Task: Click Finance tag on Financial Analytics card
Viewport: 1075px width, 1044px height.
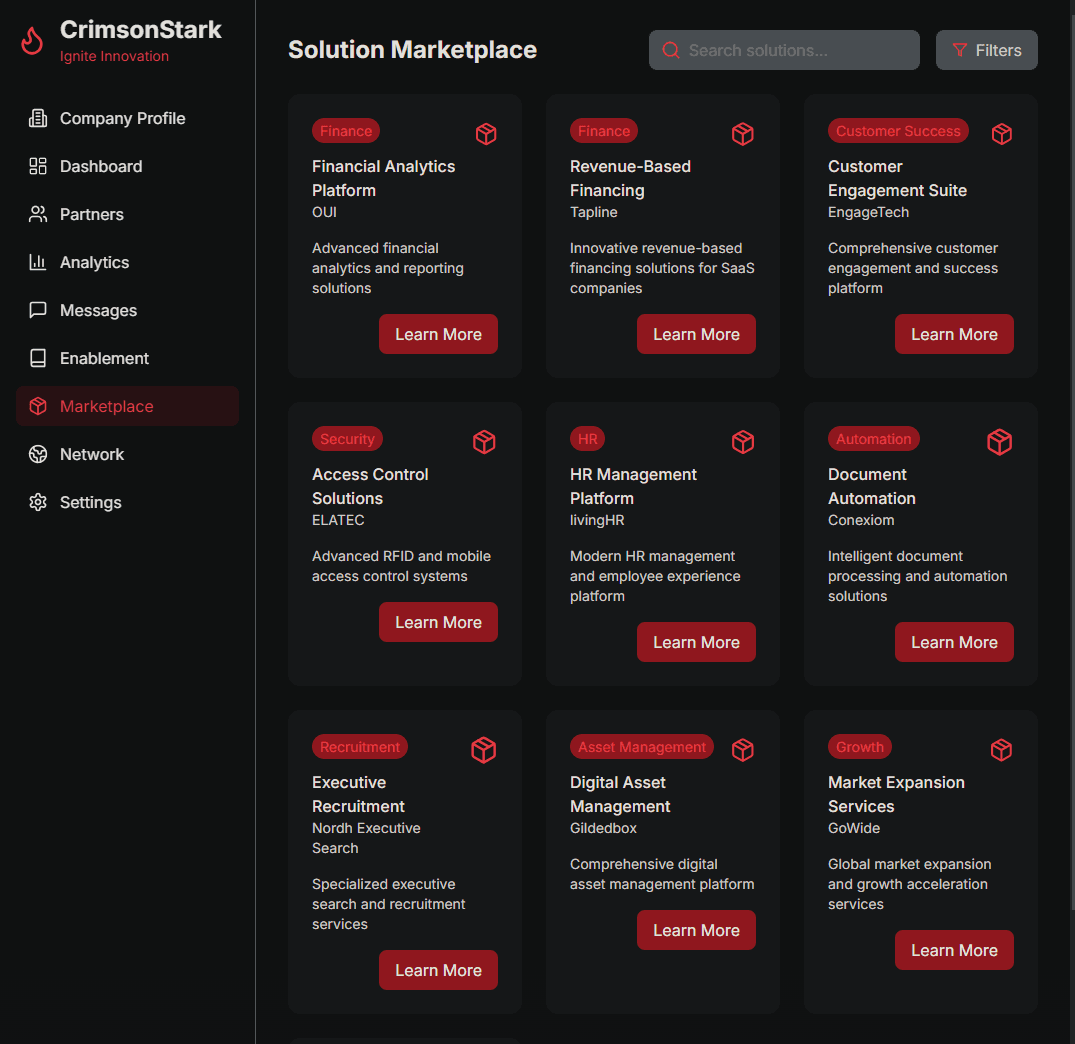Action: [346, 131]
